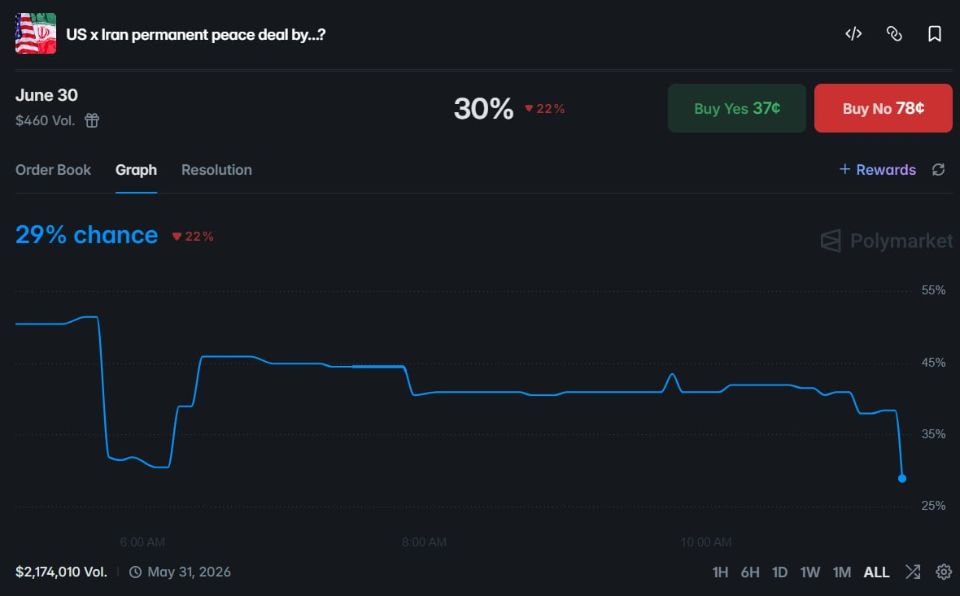The image size is (960, 596).
Task: Select the 1M time range
Action: click(842, 572)
